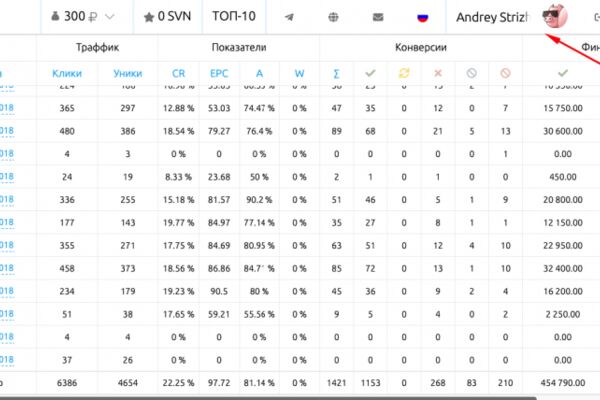The image size is (600, 400).
Task: Click the pig avatar with sunglasses
Action: tap(555, 16)
